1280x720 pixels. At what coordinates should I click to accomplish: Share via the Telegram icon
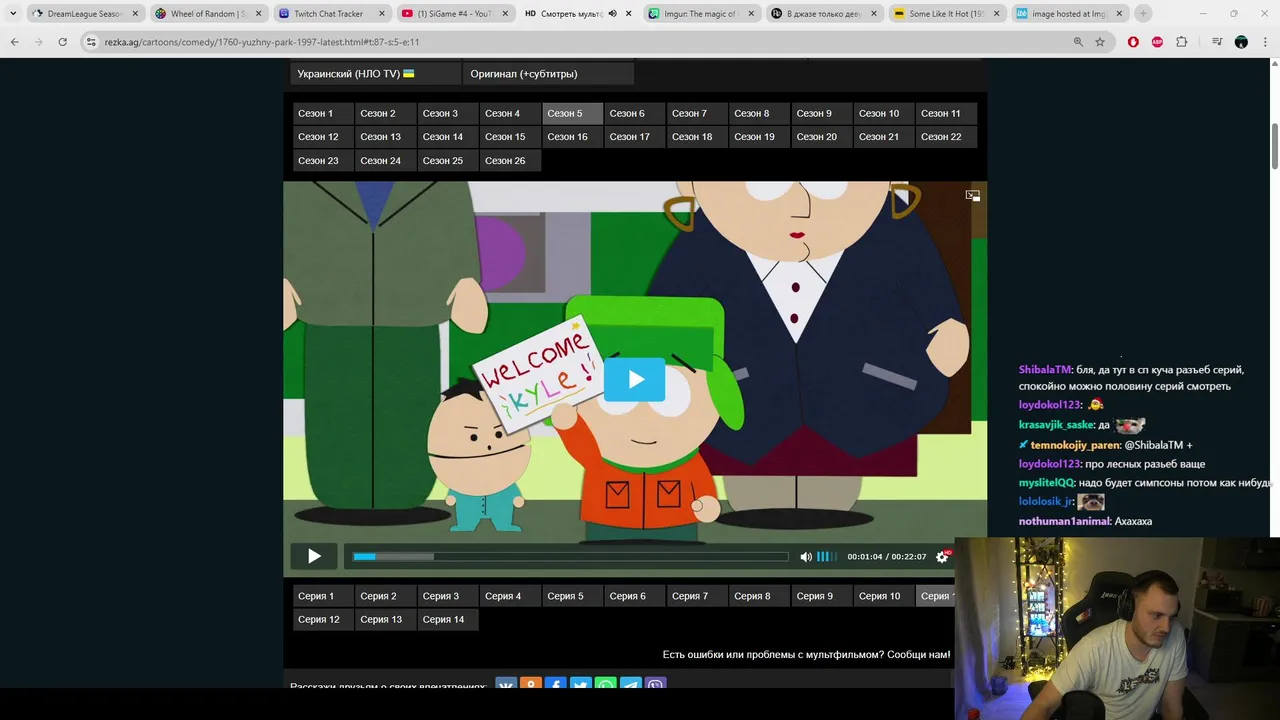point(631,686)
